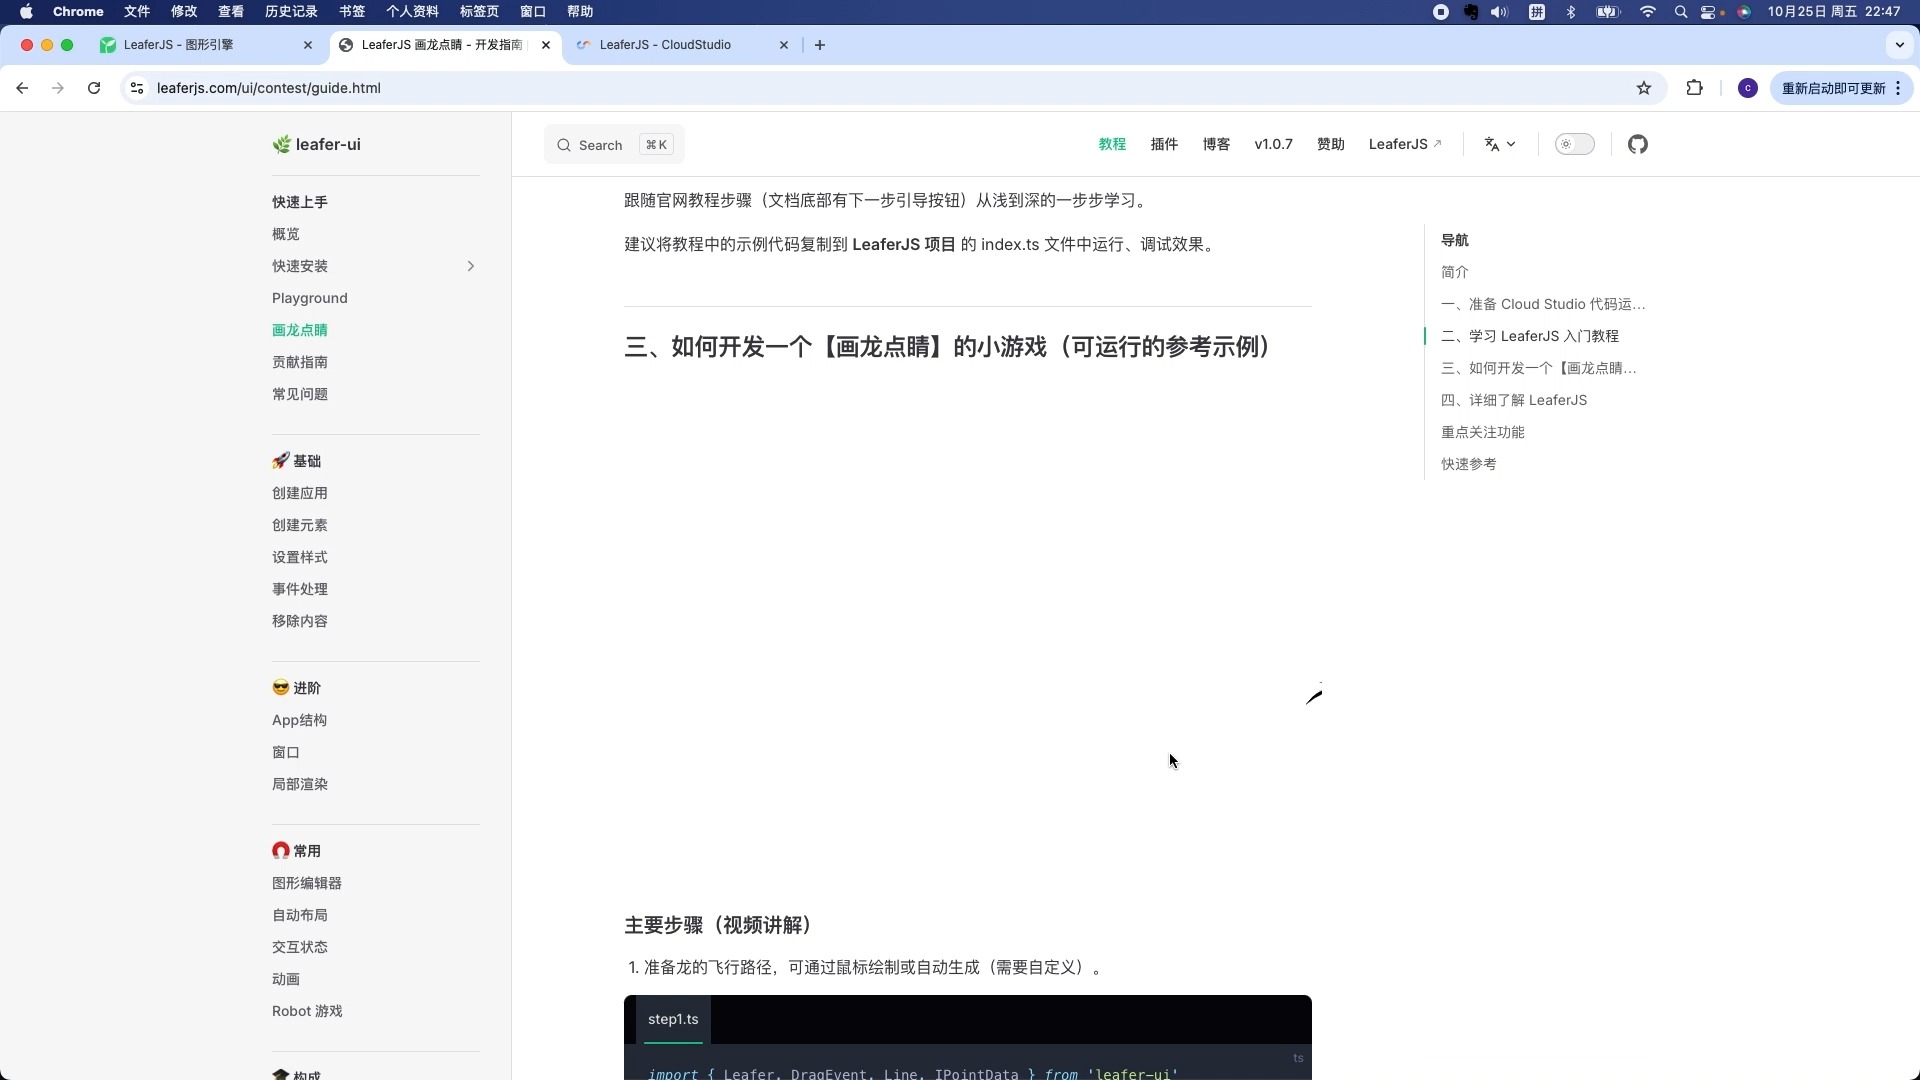Click the 图形编辑器 sidebar link
The image size is (1920, 1080).
coord(306,882)
